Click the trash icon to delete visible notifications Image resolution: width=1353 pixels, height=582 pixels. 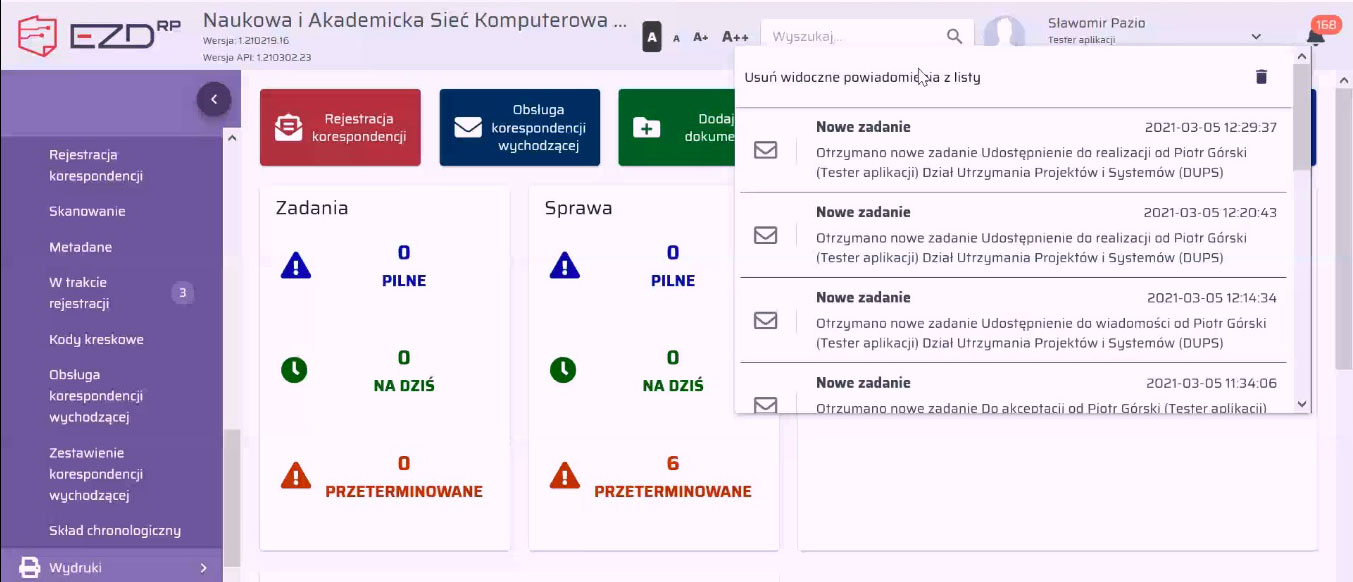pyautogui.click(x=1261, y=76)
